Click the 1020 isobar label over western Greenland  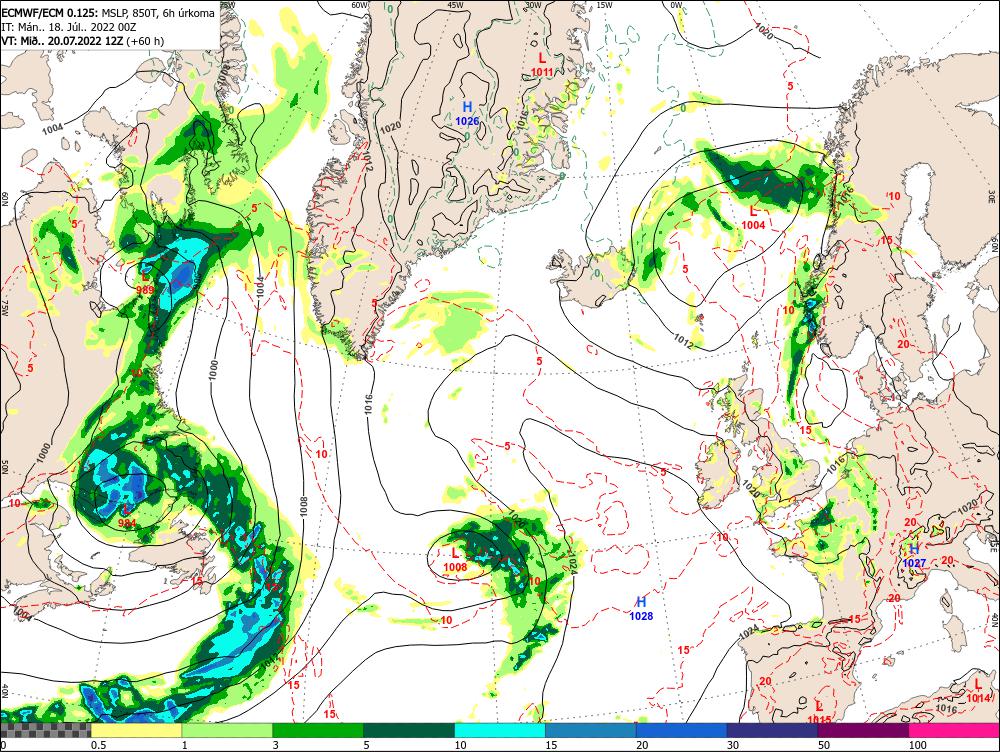click(x=390, y=127)
